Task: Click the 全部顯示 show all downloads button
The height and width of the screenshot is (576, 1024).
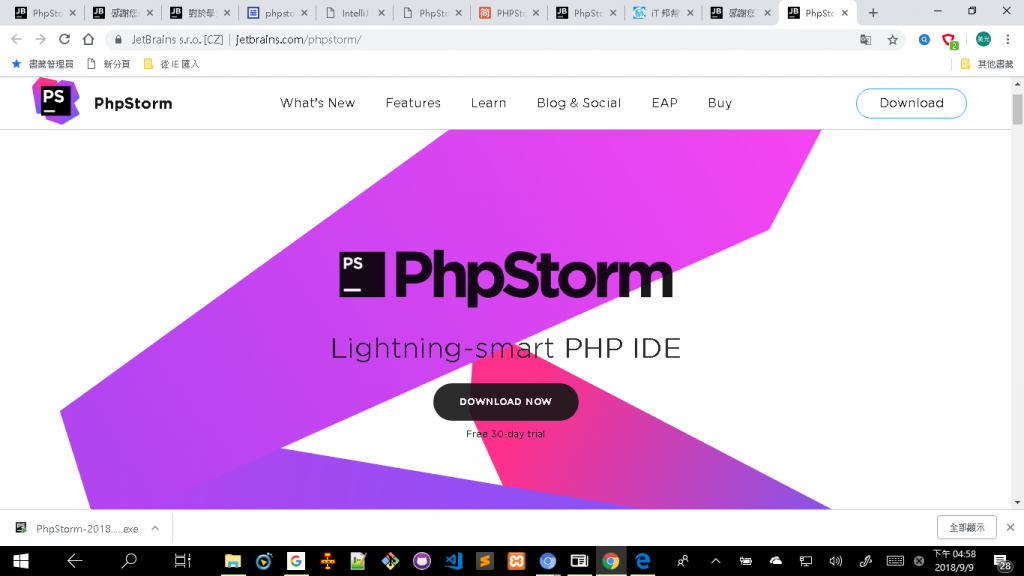Action: coord(967,527)
